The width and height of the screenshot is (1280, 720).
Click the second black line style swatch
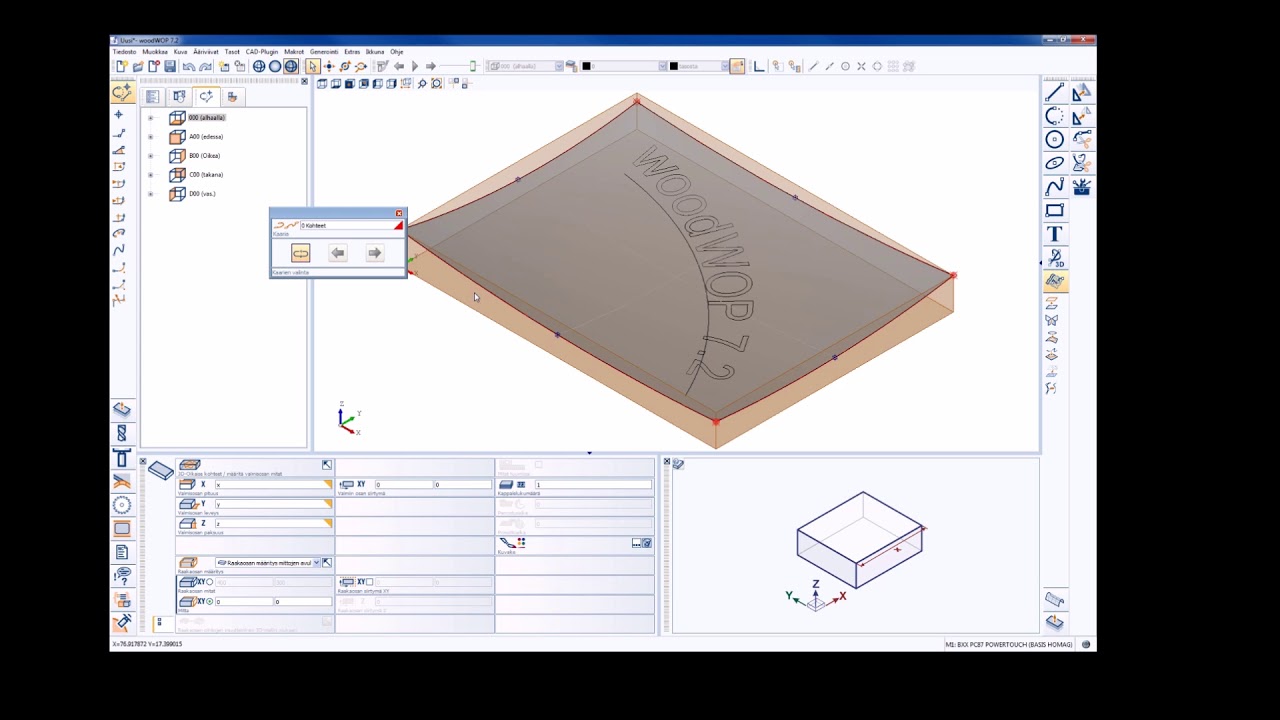673,66
